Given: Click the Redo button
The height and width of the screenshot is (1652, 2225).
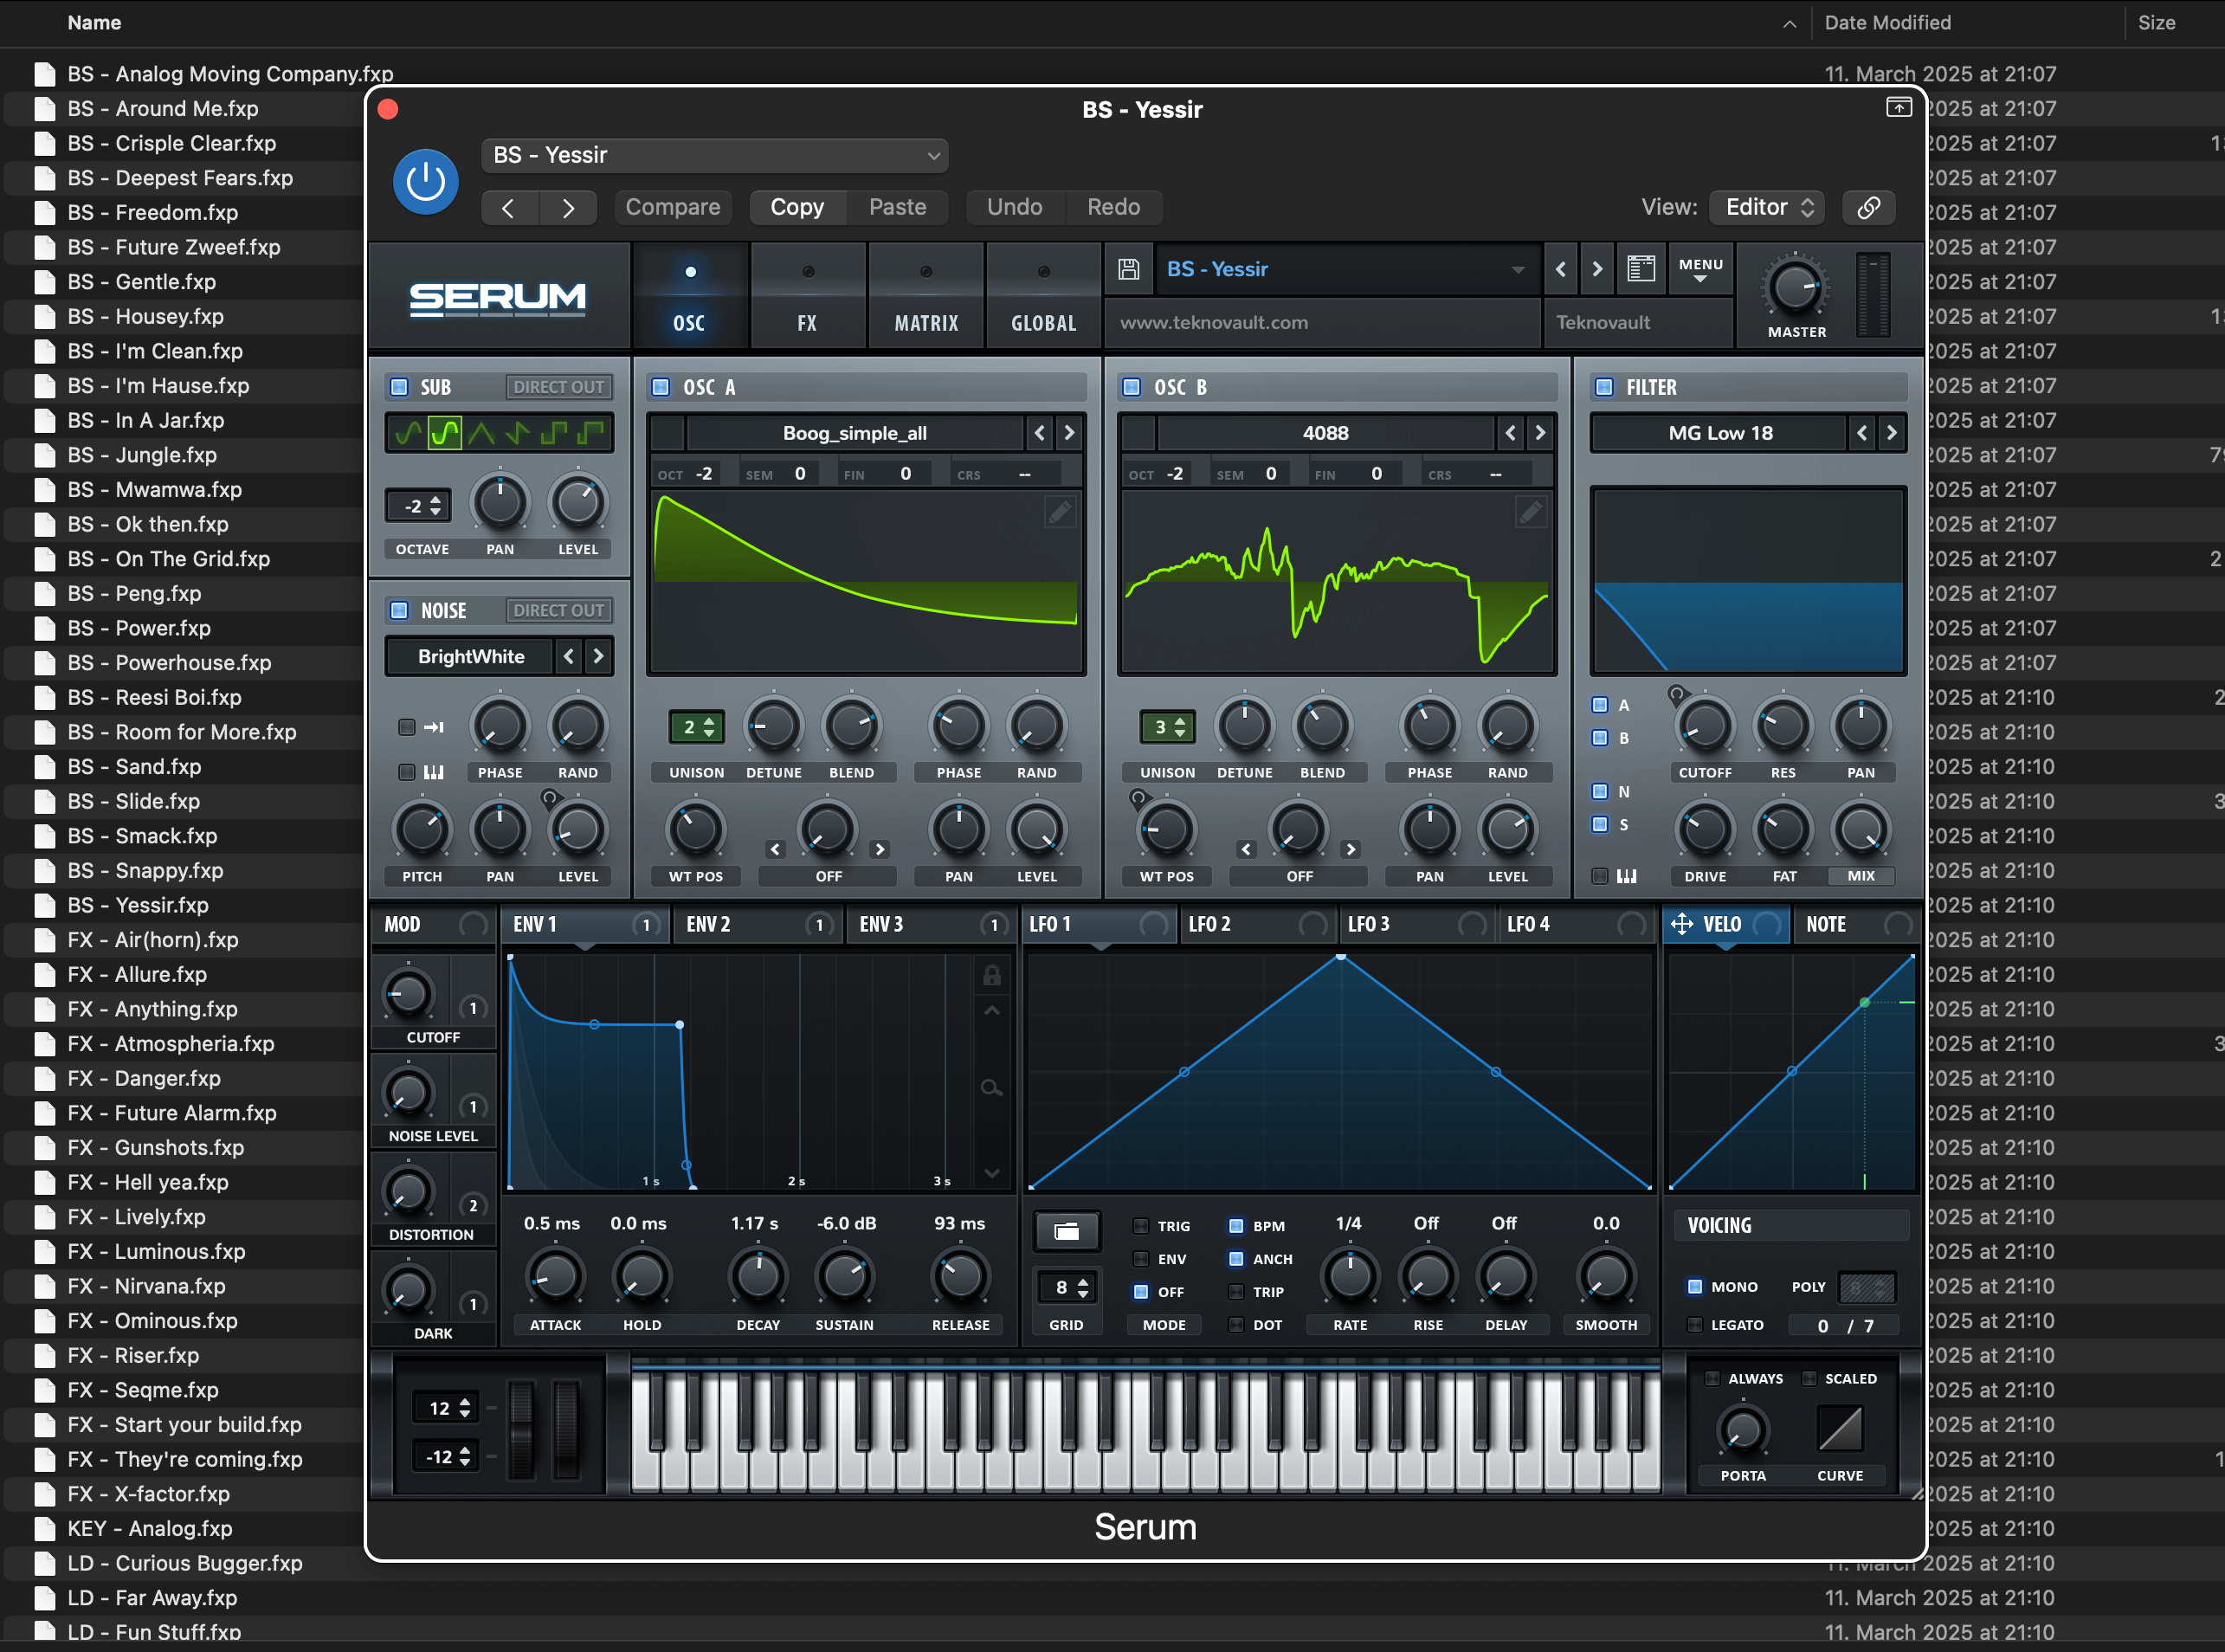Looking at the screenshot, I should click(1114, 207).
